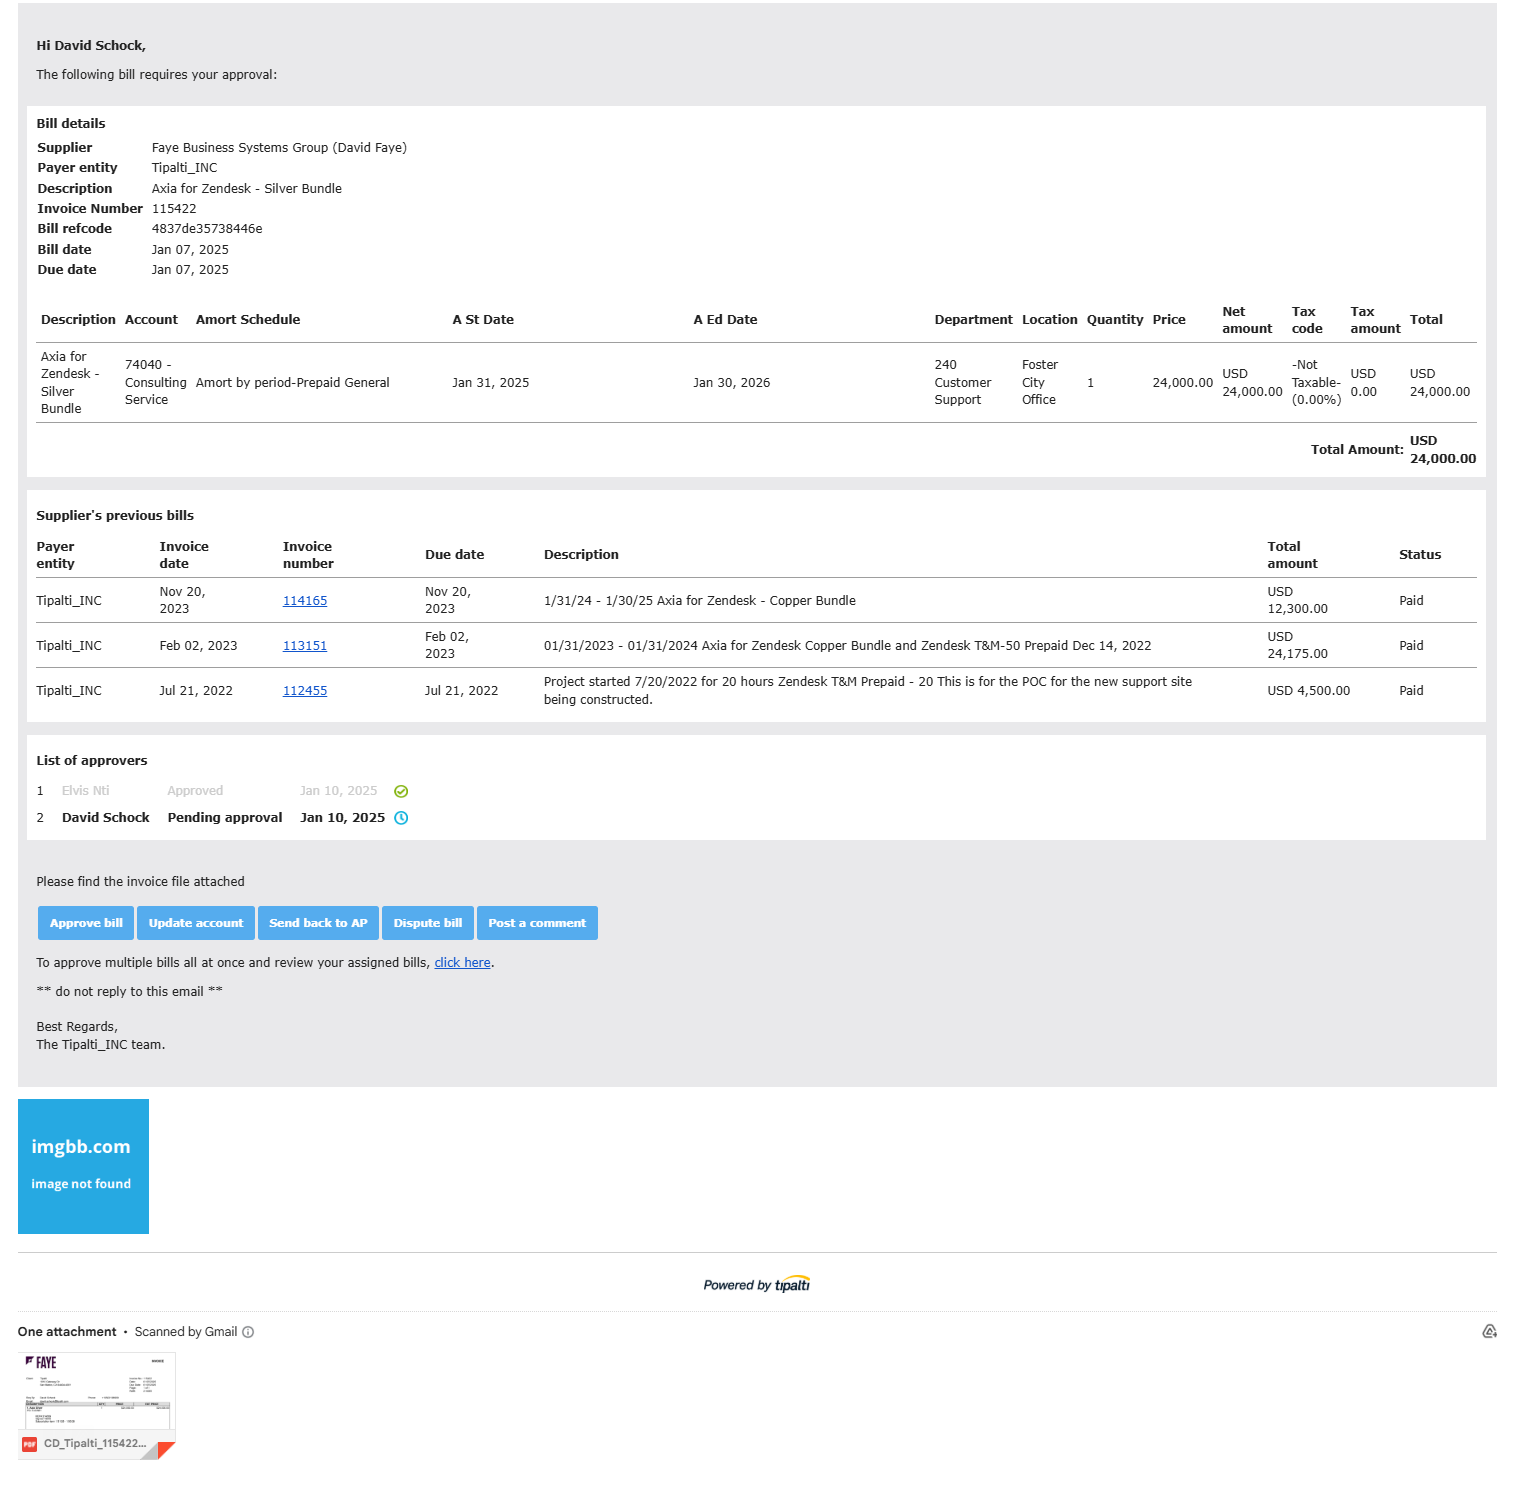This screenshot has height=1486, width=1516.
Task: Click the David Schock approver name
Action: [105, 818]
